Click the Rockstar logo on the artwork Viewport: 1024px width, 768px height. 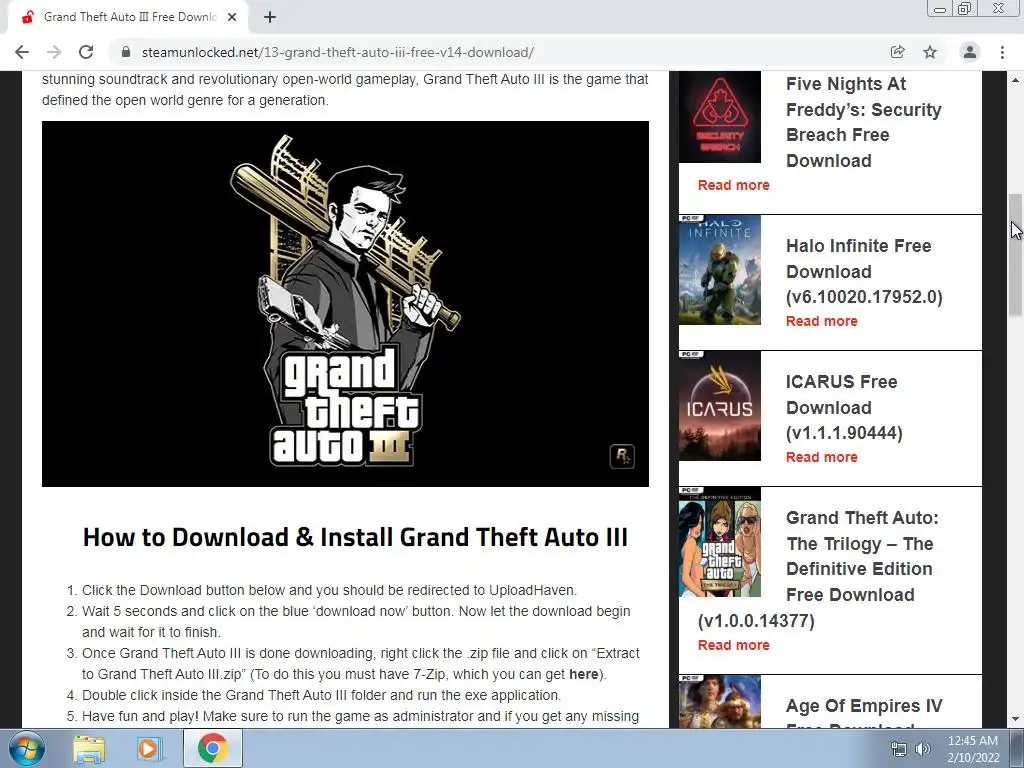coord(622,456)
